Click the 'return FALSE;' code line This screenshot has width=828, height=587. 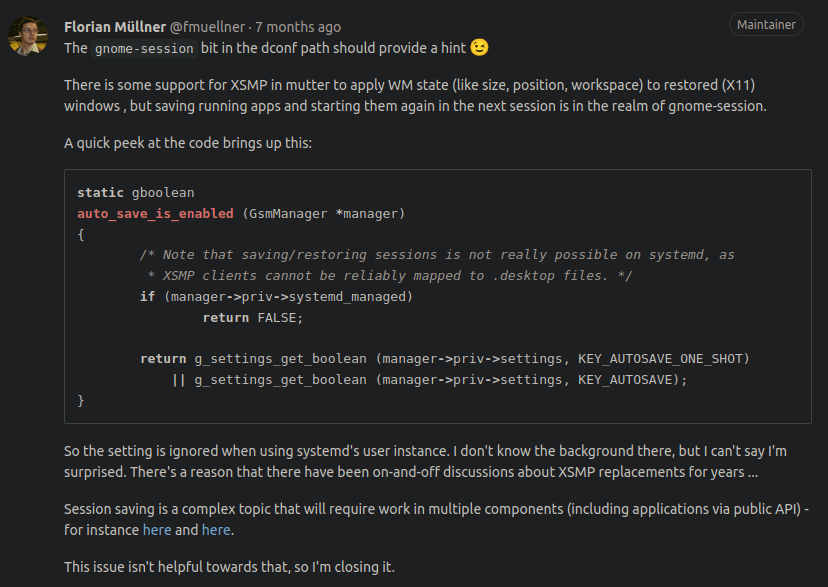(x=253, y=318)
